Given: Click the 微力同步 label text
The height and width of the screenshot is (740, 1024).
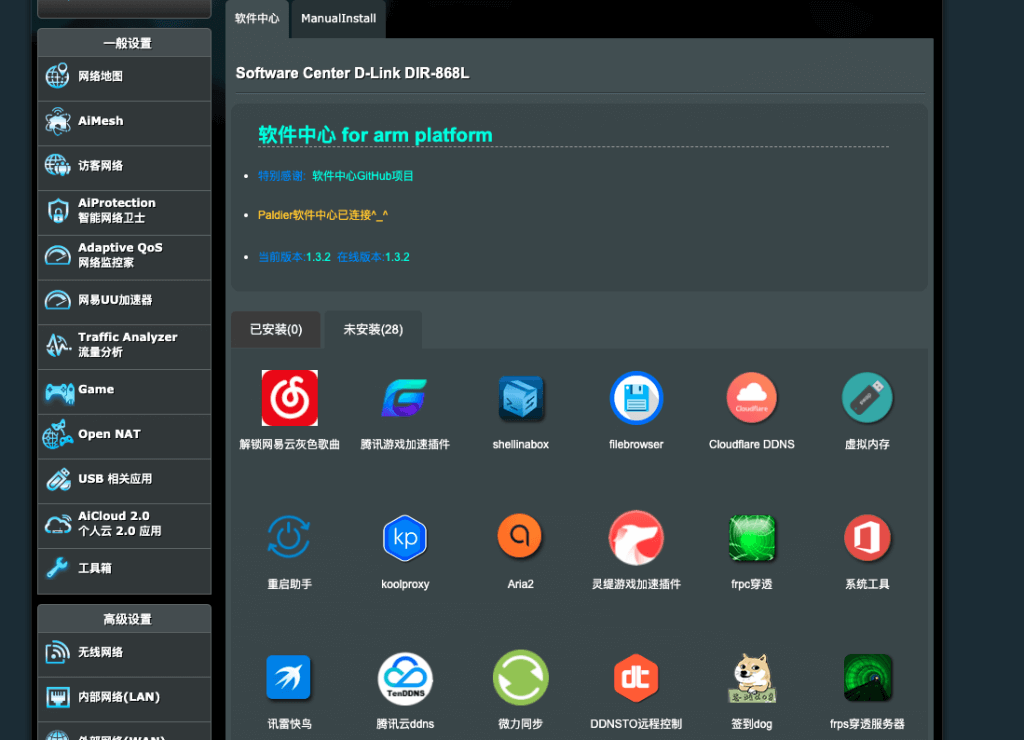Looking at the screenshot, I should tap(520, 724).
